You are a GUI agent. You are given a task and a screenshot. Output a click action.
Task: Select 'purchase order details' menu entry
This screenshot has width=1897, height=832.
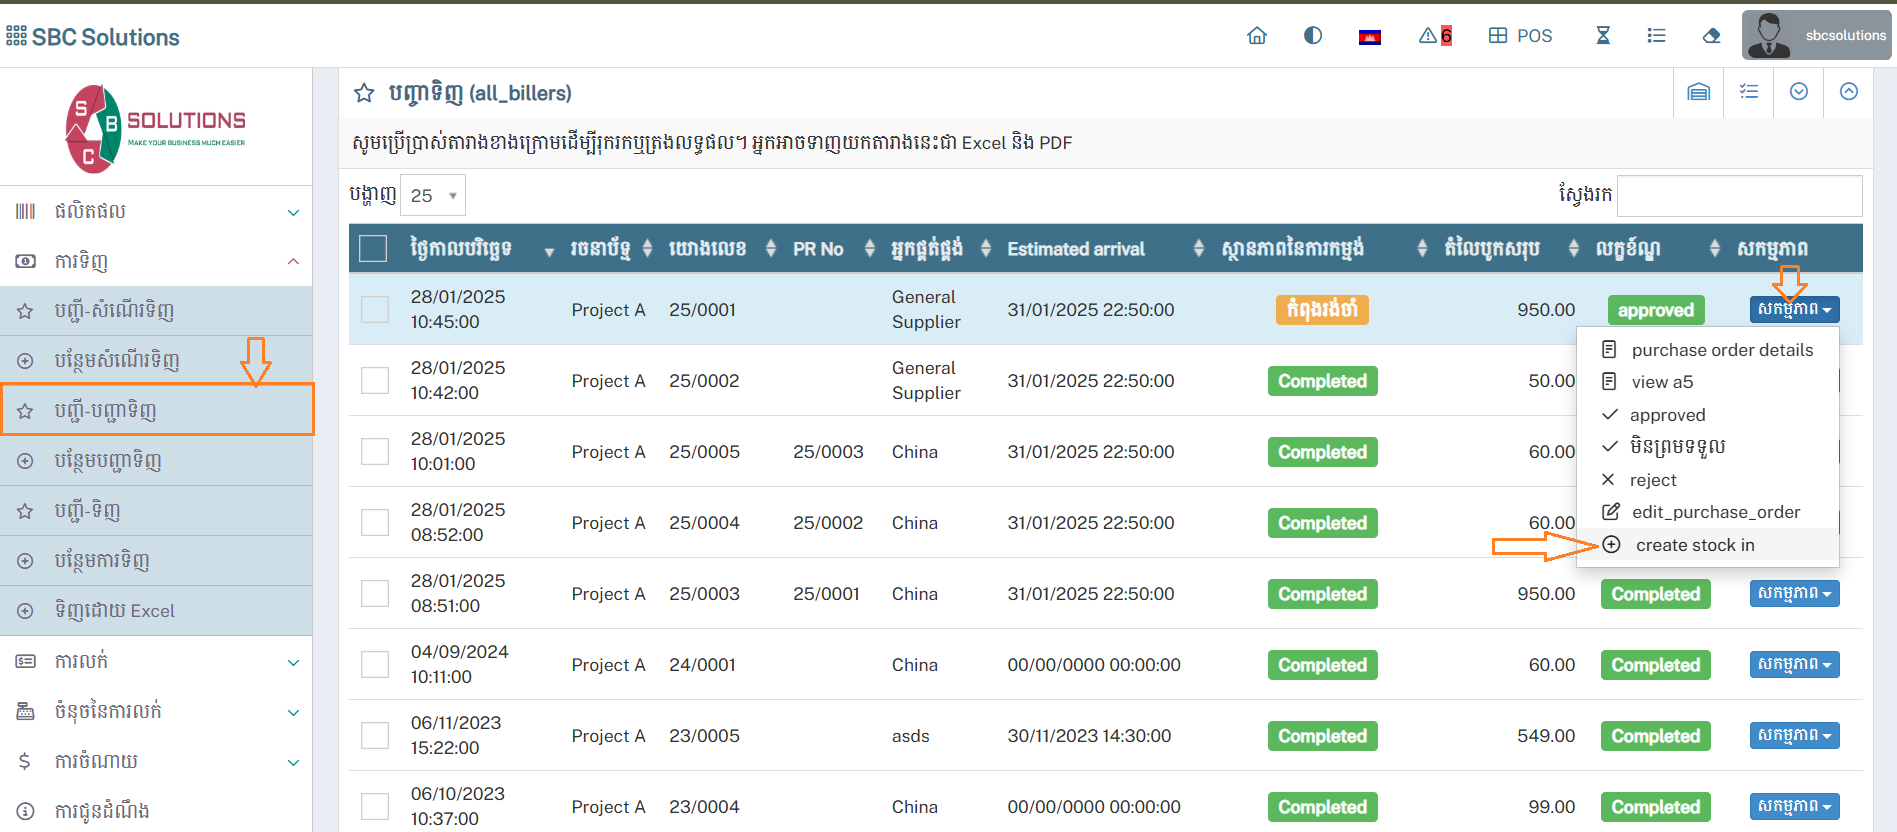coord(1721,350)
